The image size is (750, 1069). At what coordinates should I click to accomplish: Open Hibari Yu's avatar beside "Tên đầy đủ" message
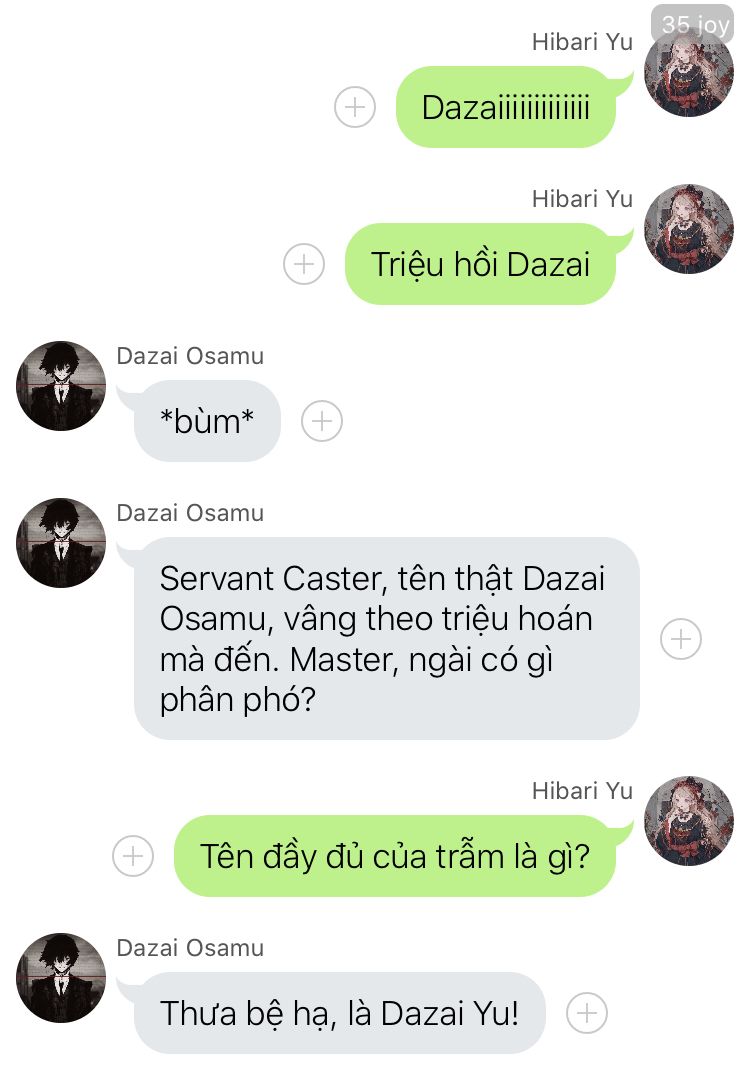pos(689,821)
